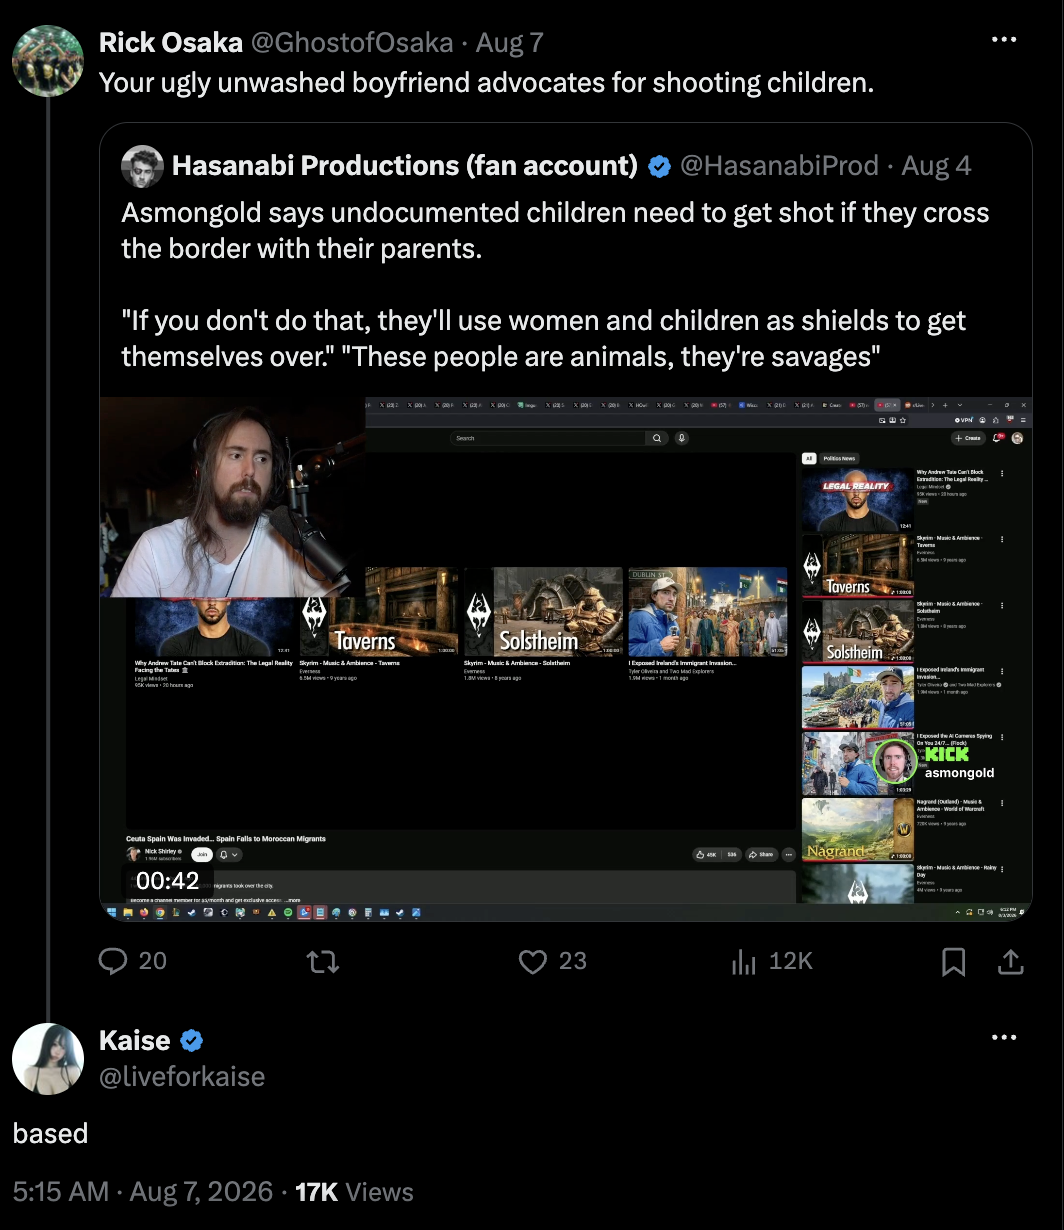
Task: Go to the @GhostofOsaka handle
Action: pyautogui.click(x=350, y=42)
